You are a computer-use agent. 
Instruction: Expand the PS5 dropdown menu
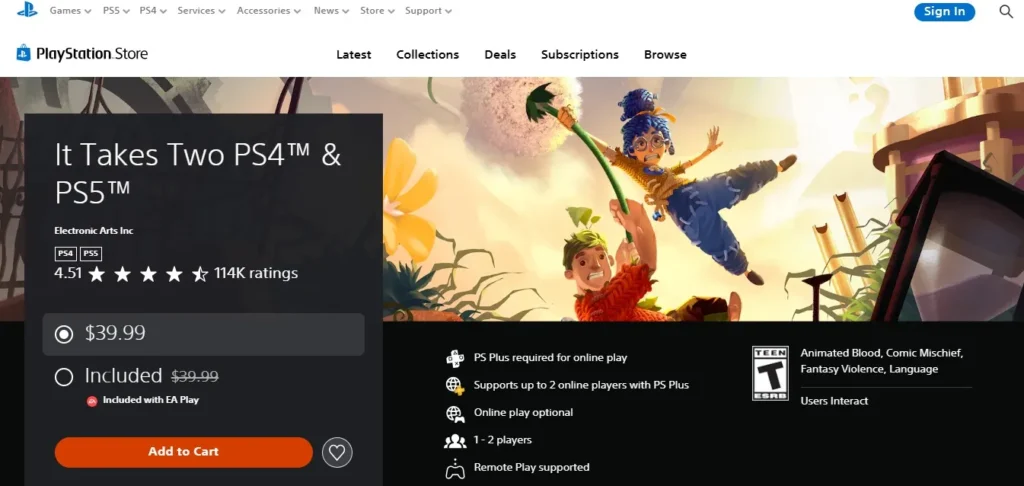(115, 11)
